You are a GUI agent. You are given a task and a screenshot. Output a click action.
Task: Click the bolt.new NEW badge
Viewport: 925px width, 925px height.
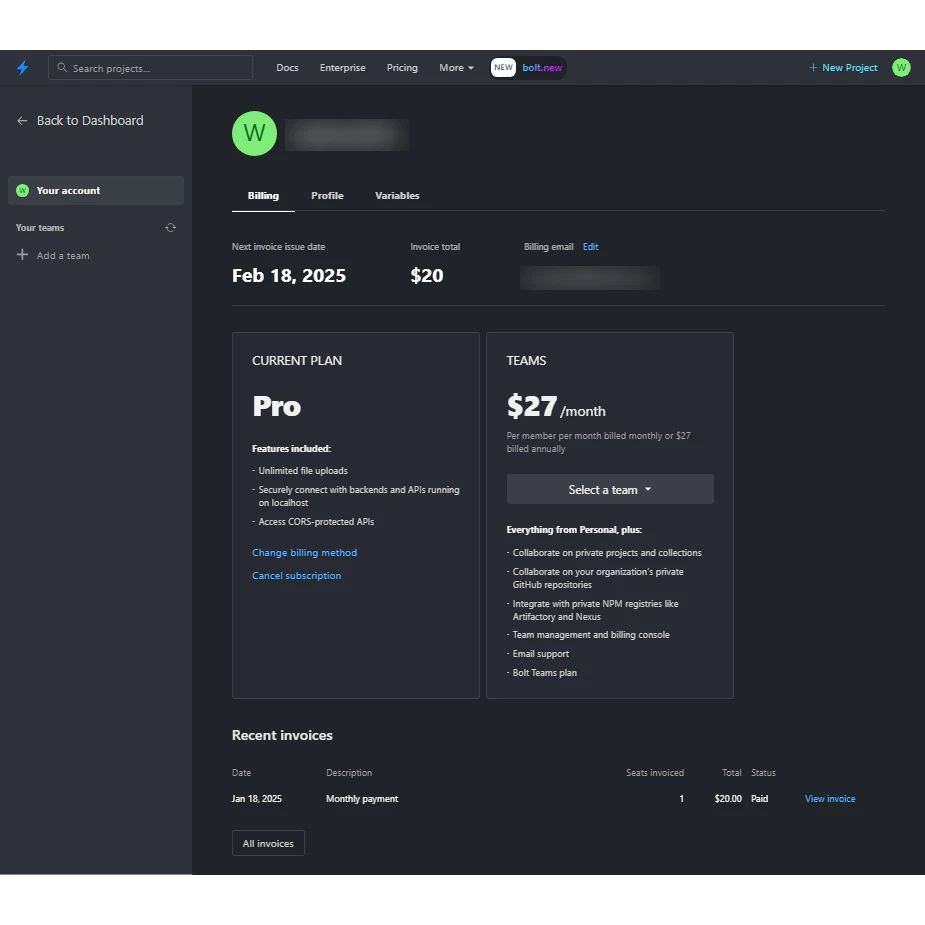528,68
